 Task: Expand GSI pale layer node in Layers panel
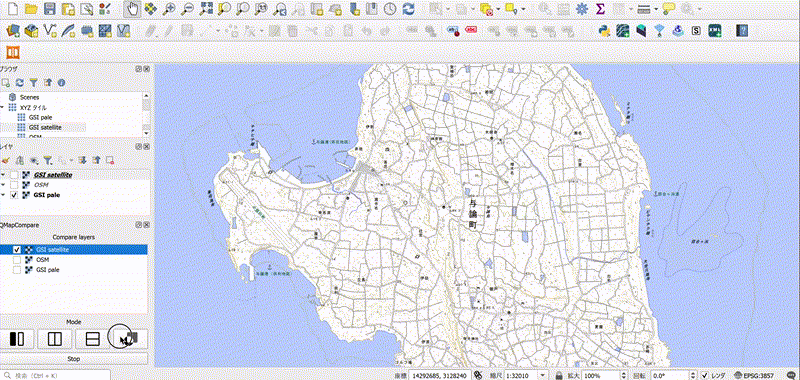pyautogui.click(x=3, y=194)
